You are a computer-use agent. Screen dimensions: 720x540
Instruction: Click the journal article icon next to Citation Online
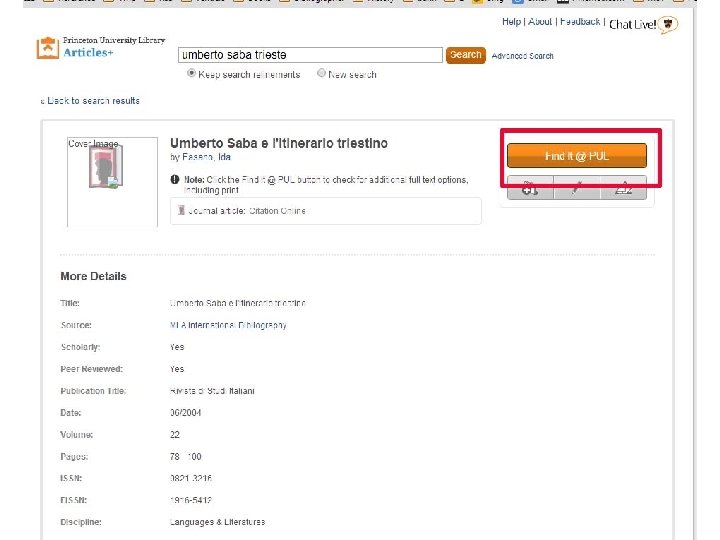[x=181, y=210]
